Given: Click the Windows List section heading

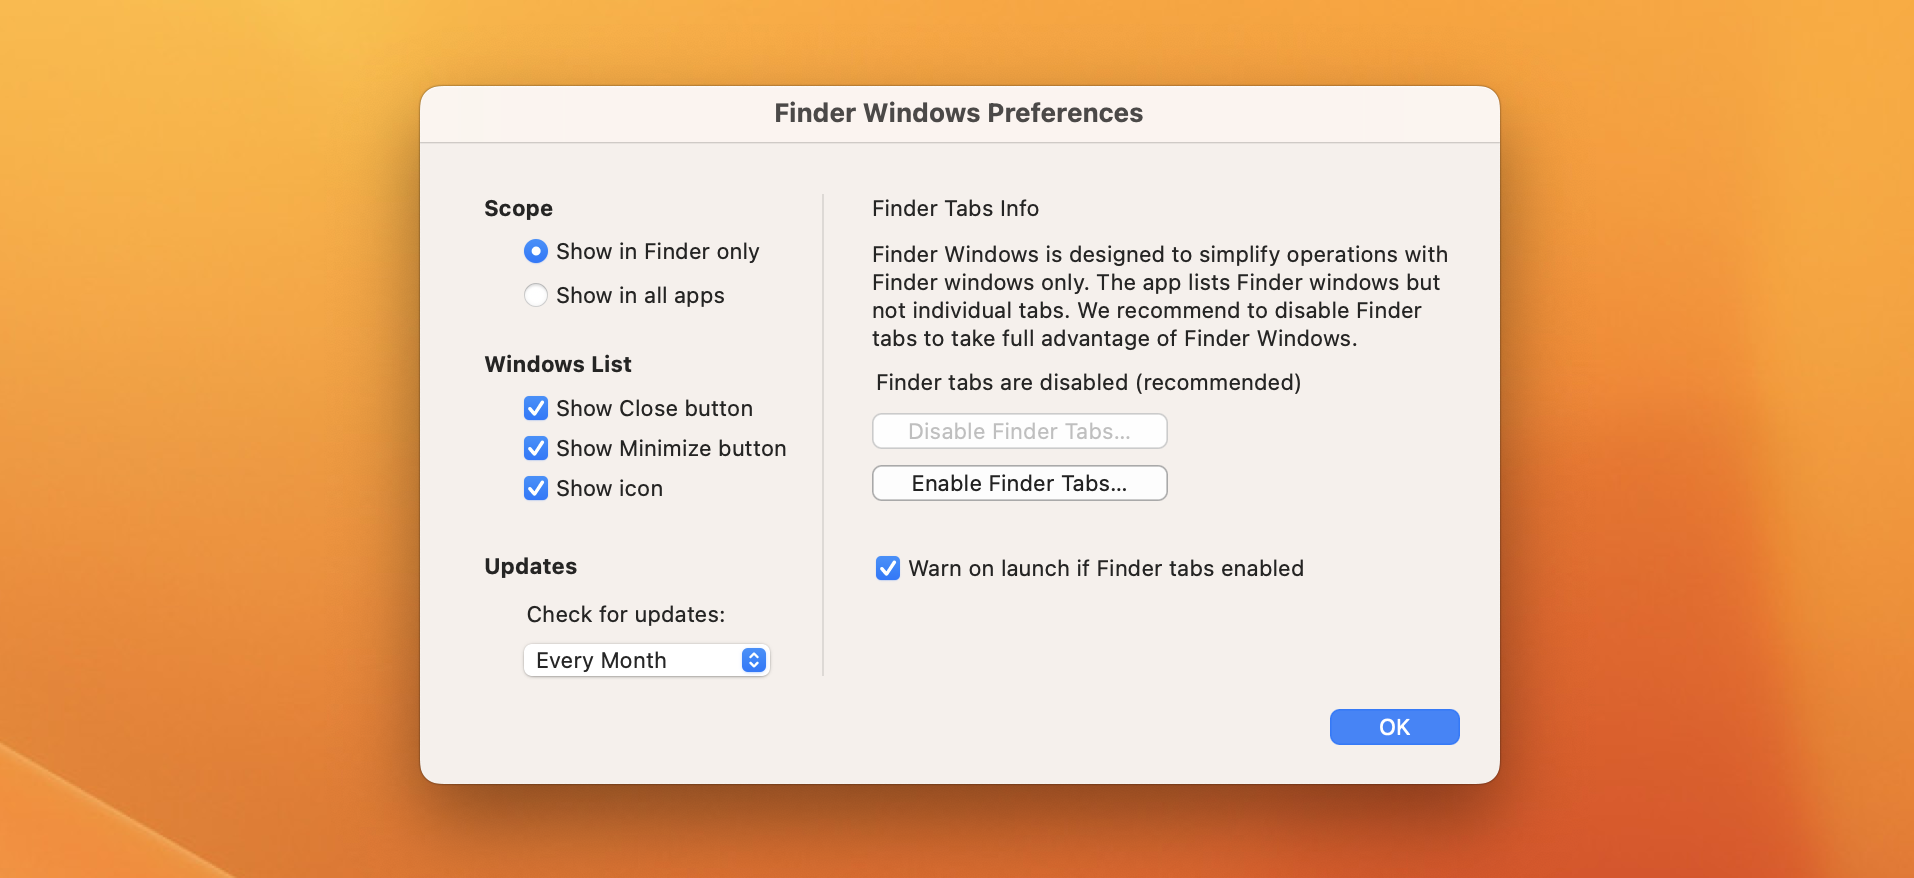Looking at the screenshot, I should coord(558,364).
